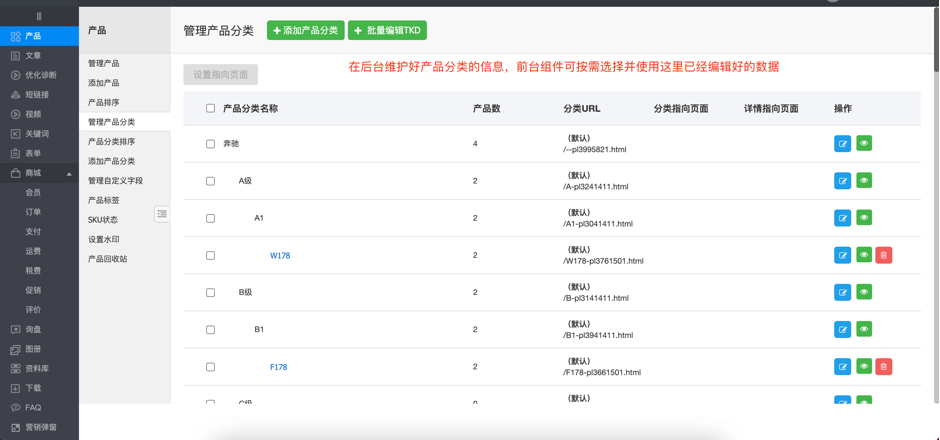Edit the A级 category
Viewport: 940px width, 440px height.
pyautogui.click(x=842, y=180)
